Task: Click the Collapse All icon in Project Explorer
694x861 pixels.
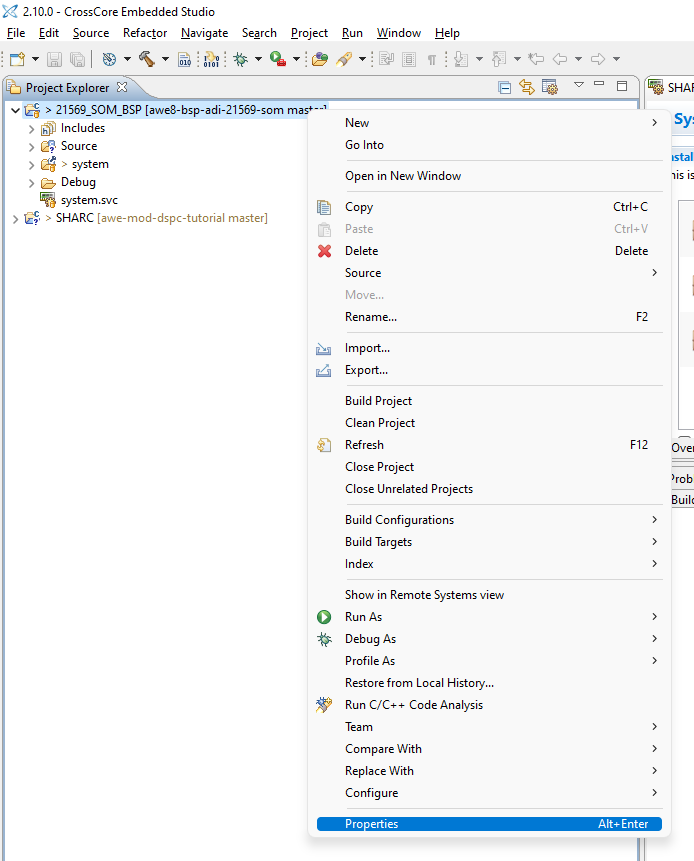Action: click(505, 88)
